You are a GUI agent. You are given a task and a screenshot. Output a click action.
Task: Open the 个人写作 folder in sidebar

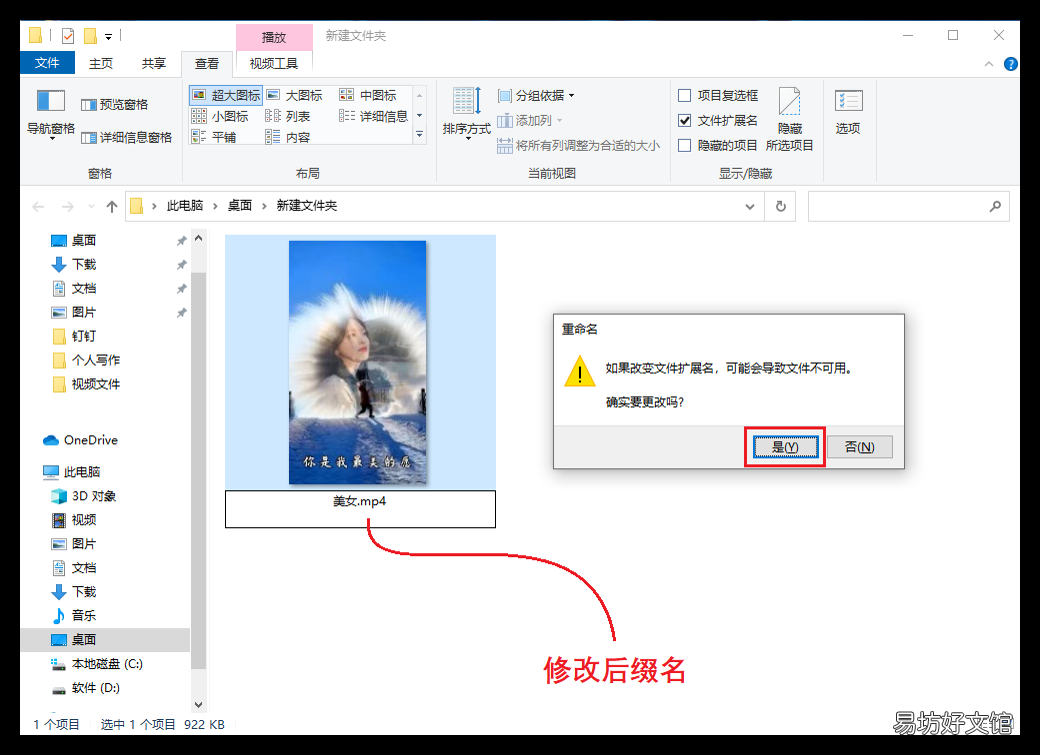click(x=96, y=360)
